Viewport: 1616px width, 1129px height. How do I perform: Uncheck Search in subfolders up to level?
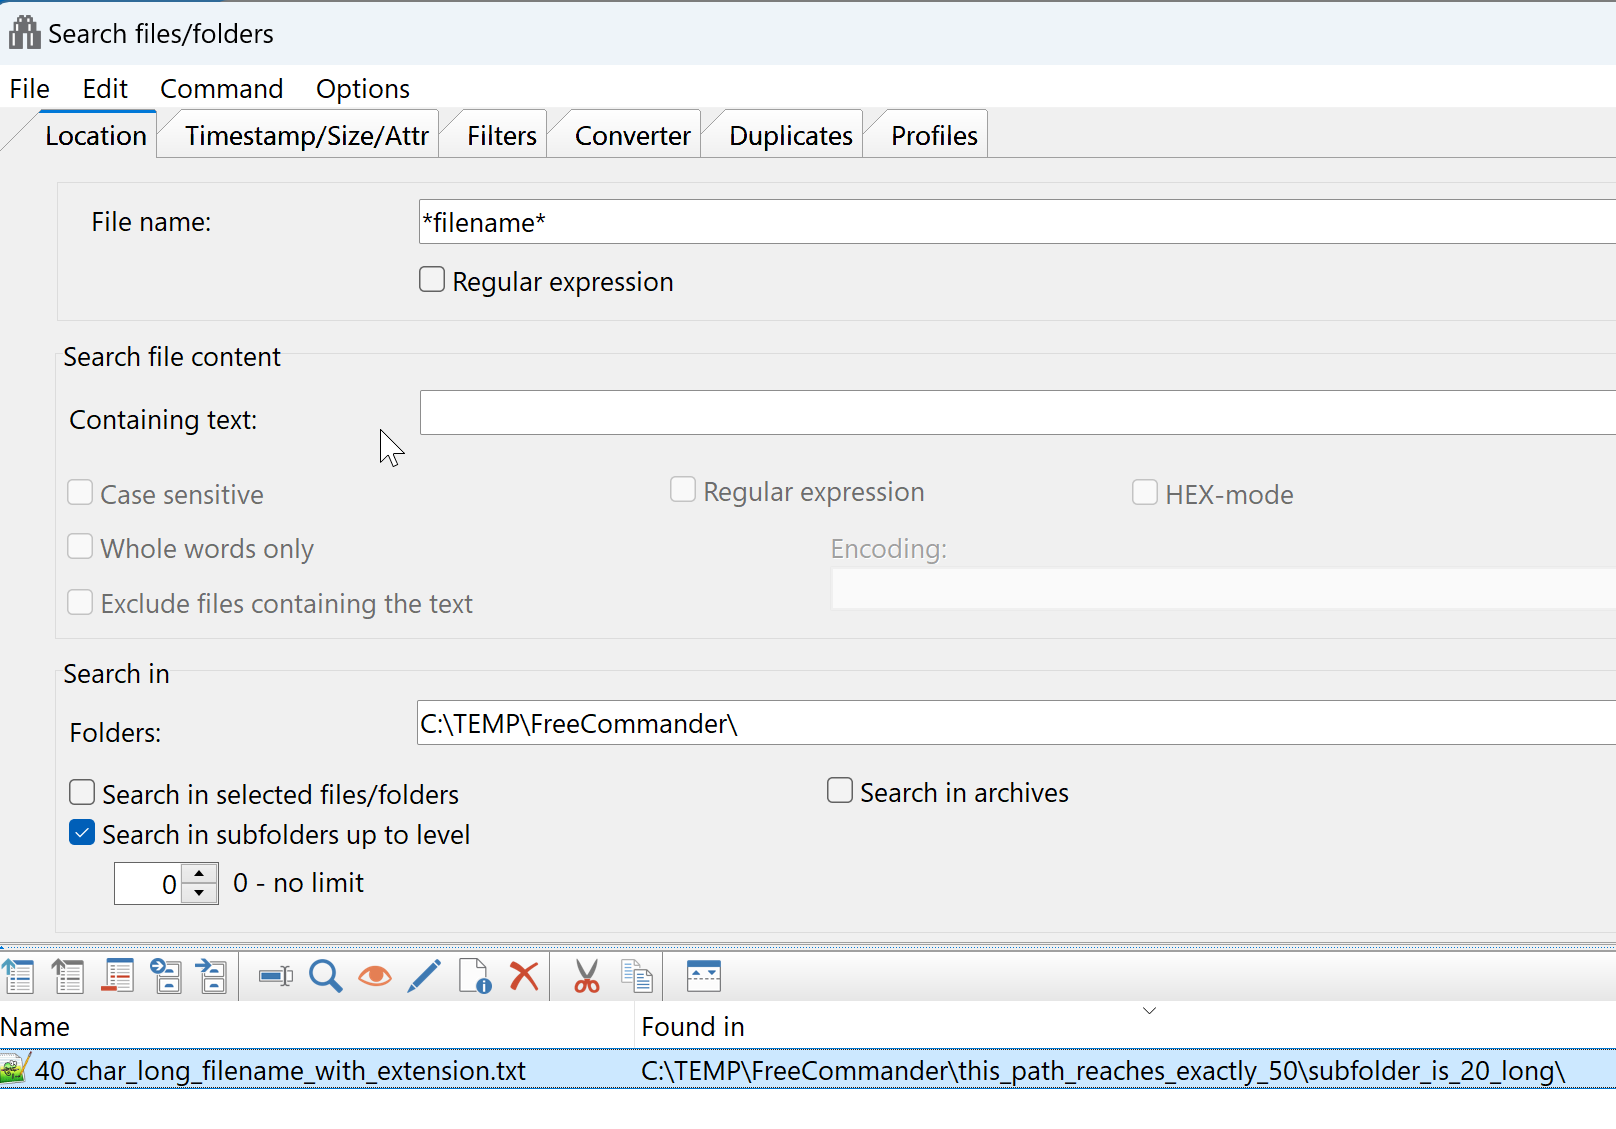(82, 833)
